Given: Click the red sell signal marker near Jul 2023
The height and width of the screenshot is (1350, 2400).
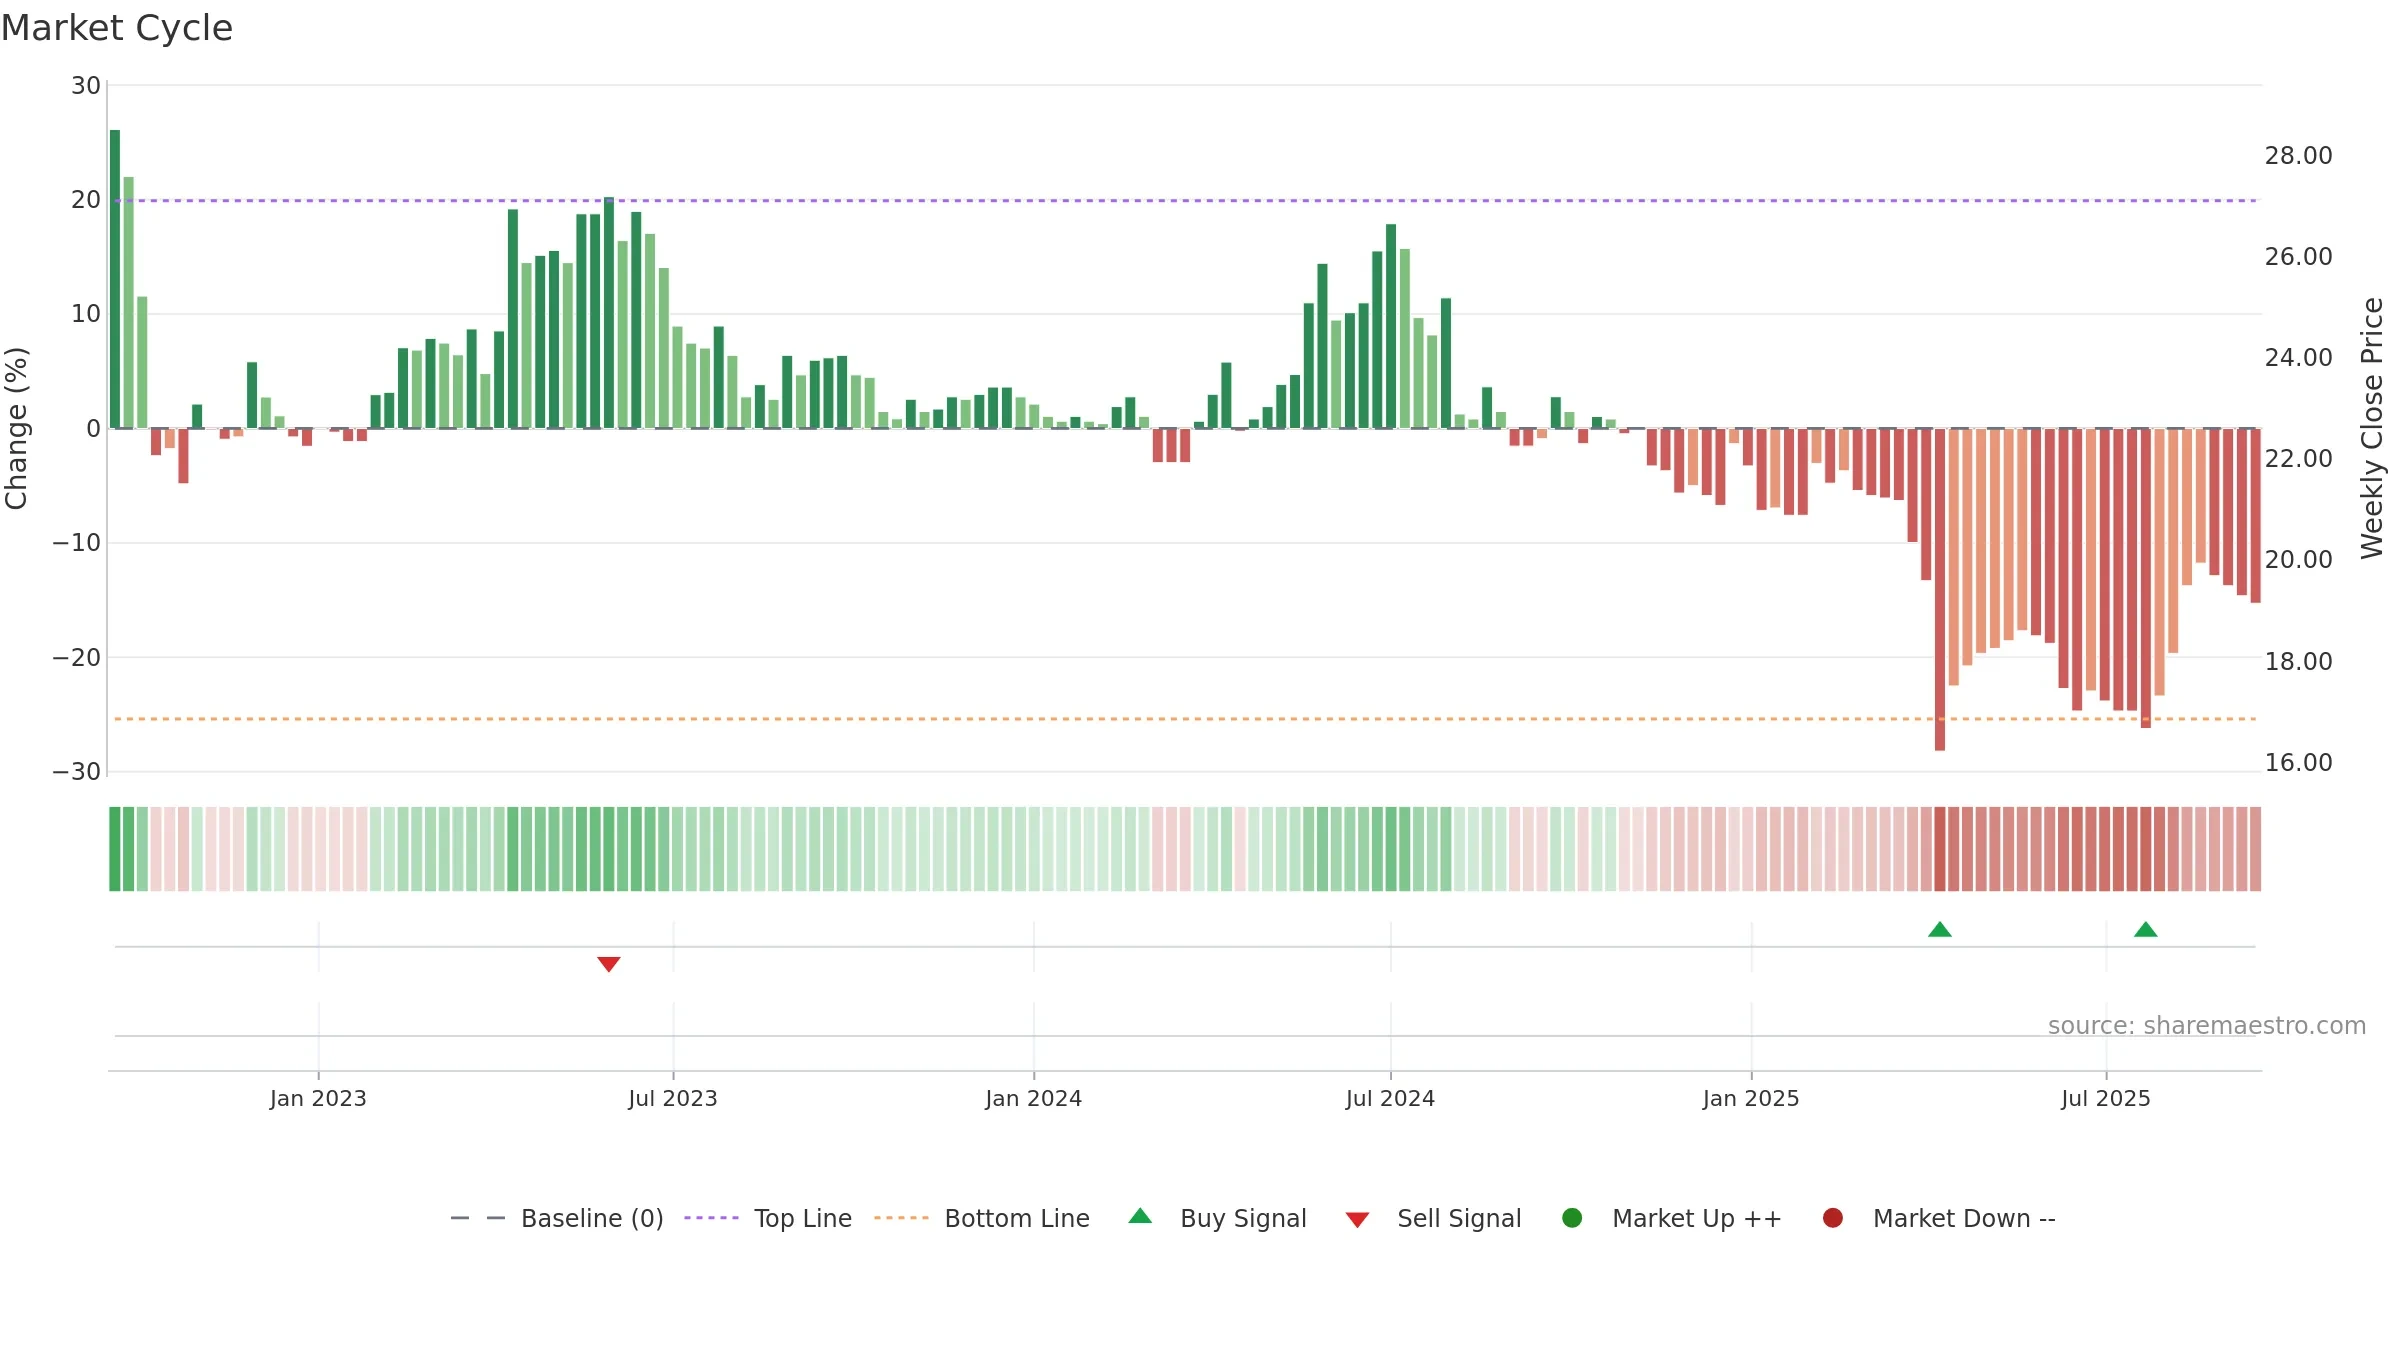Looking at the screenshot, I should 609,964.
